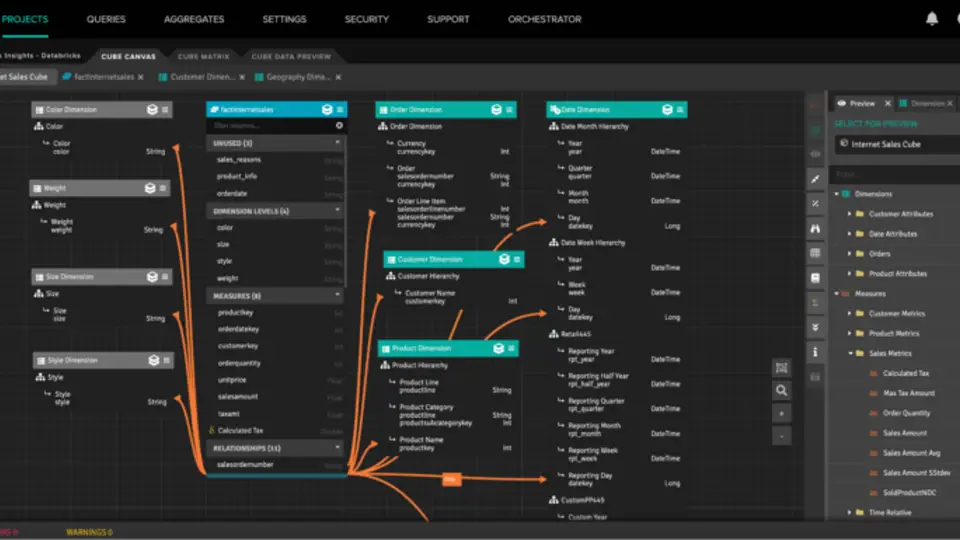
Task: Expand the Date Attributes folder
Action: click(x=849, y=234)
